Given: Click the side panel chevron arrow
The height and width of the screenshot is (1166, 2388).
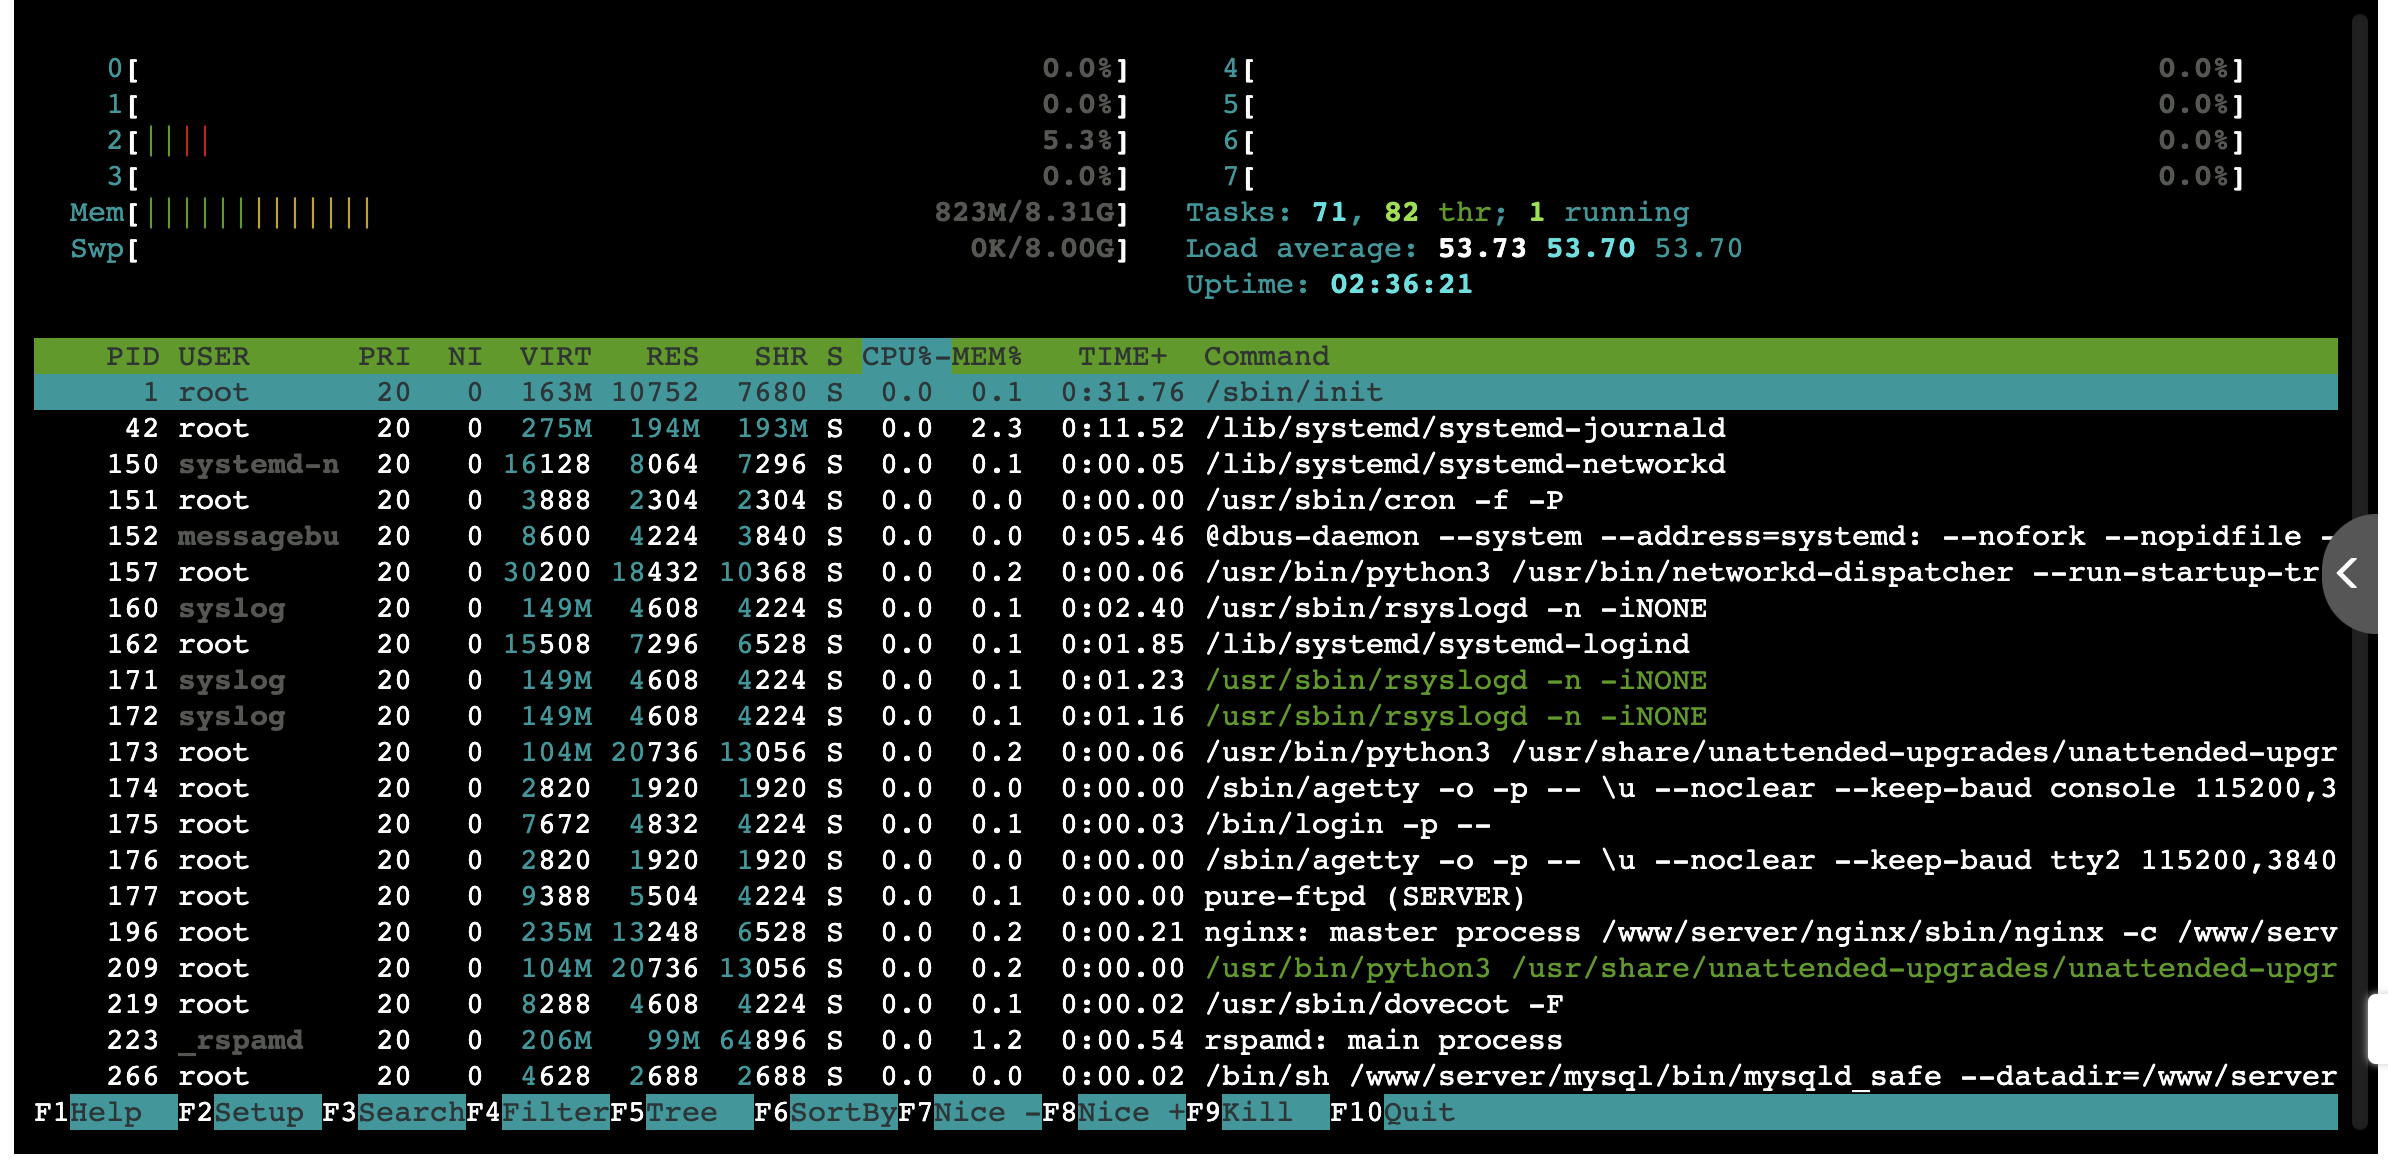Looking at the screenshot, I should [2349, 573].
